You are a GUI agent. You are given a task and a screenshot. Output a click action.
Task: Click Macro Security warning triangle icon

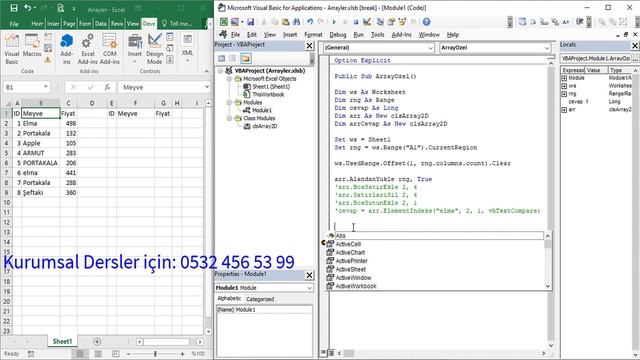[x=48, y=60]
